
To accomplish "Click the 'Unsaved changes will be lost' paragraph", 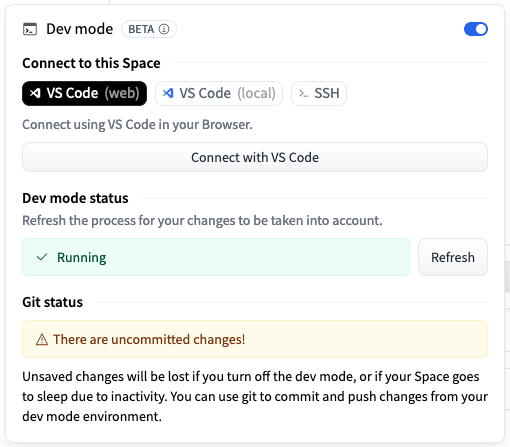I will pyautogui.click(x=255, y=396).
